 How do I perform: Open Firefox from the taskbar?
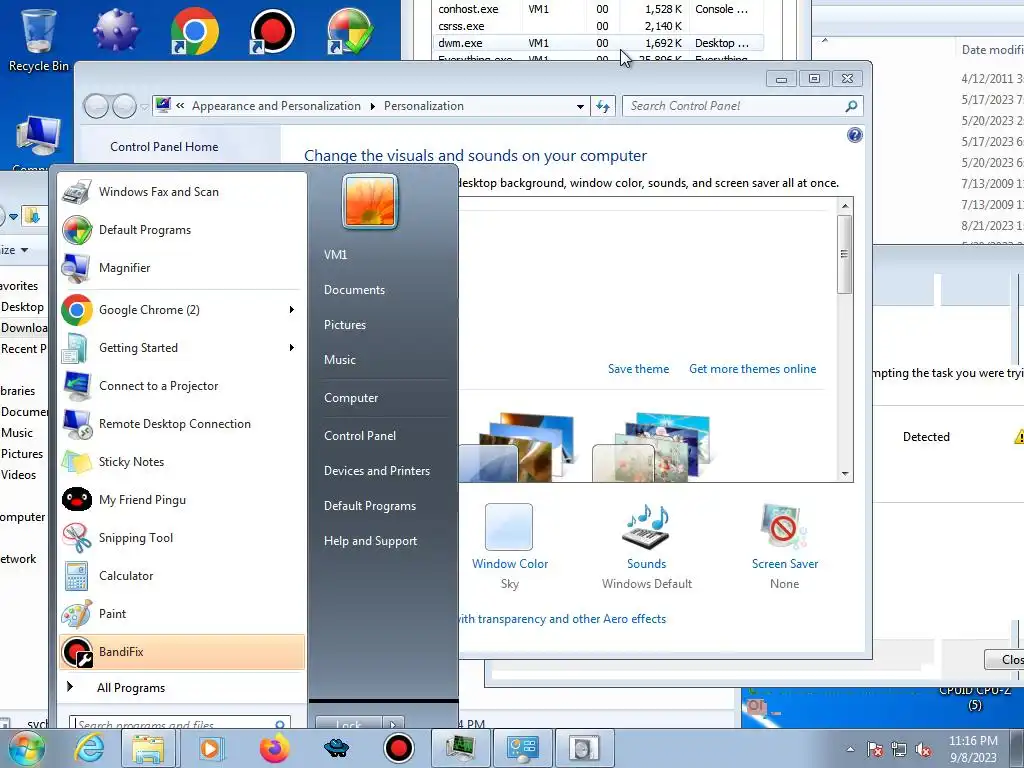point(274,748)
